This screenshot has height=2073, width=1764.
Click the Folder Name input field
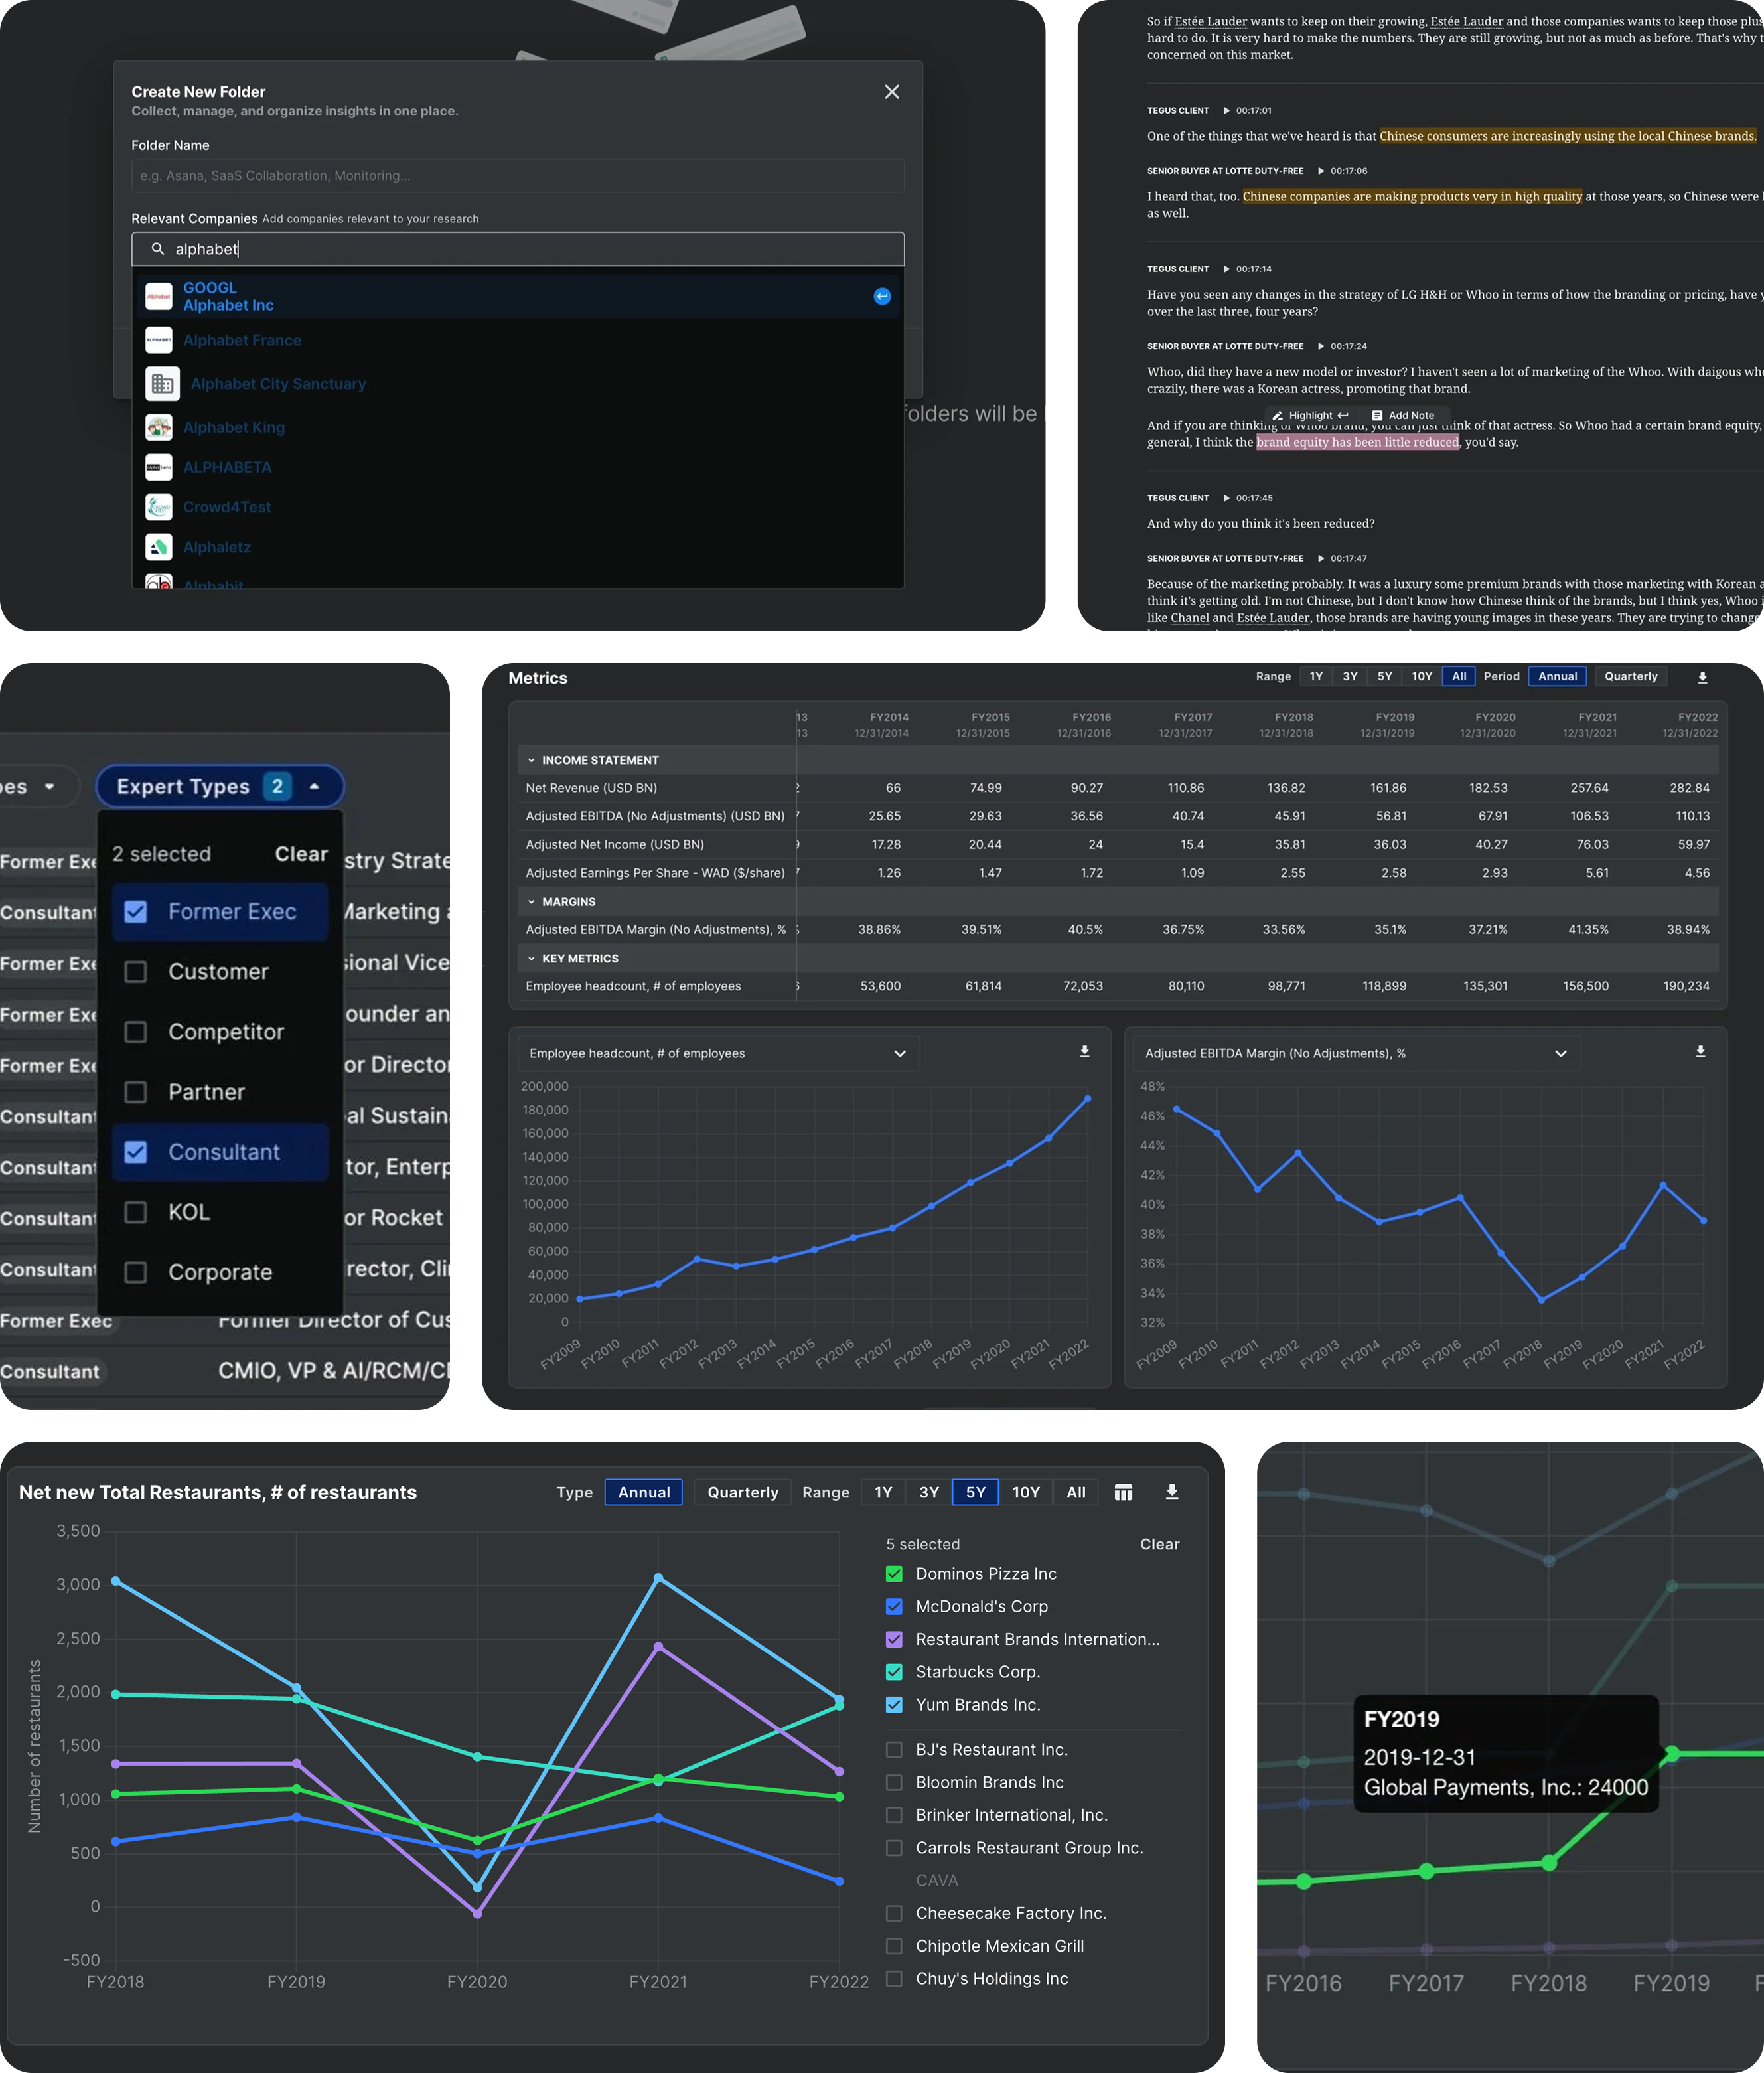[517, 175]
